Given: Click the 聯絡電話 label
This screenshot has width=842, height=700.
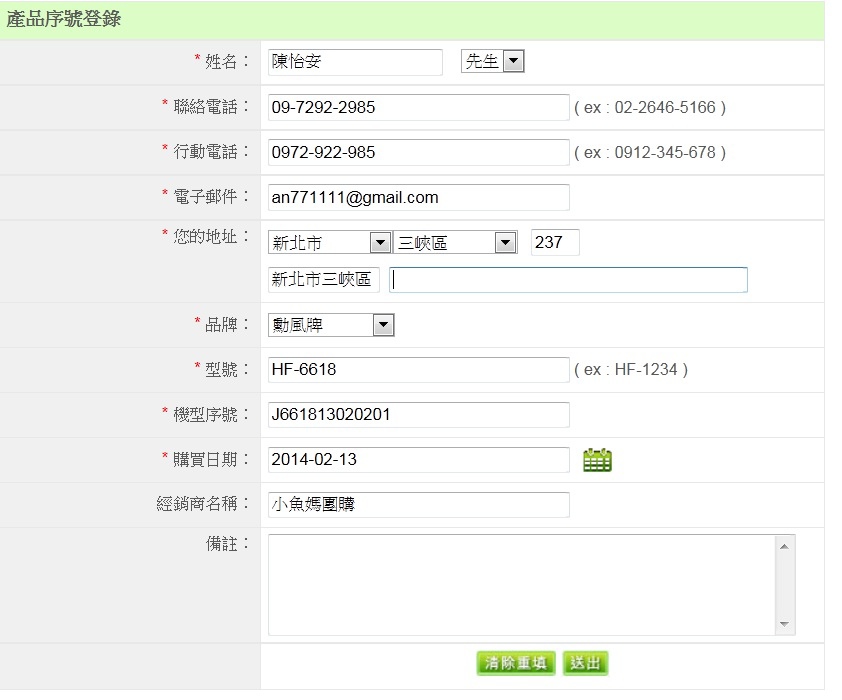Looking at the screenshot, I should [x=206, y=106].
